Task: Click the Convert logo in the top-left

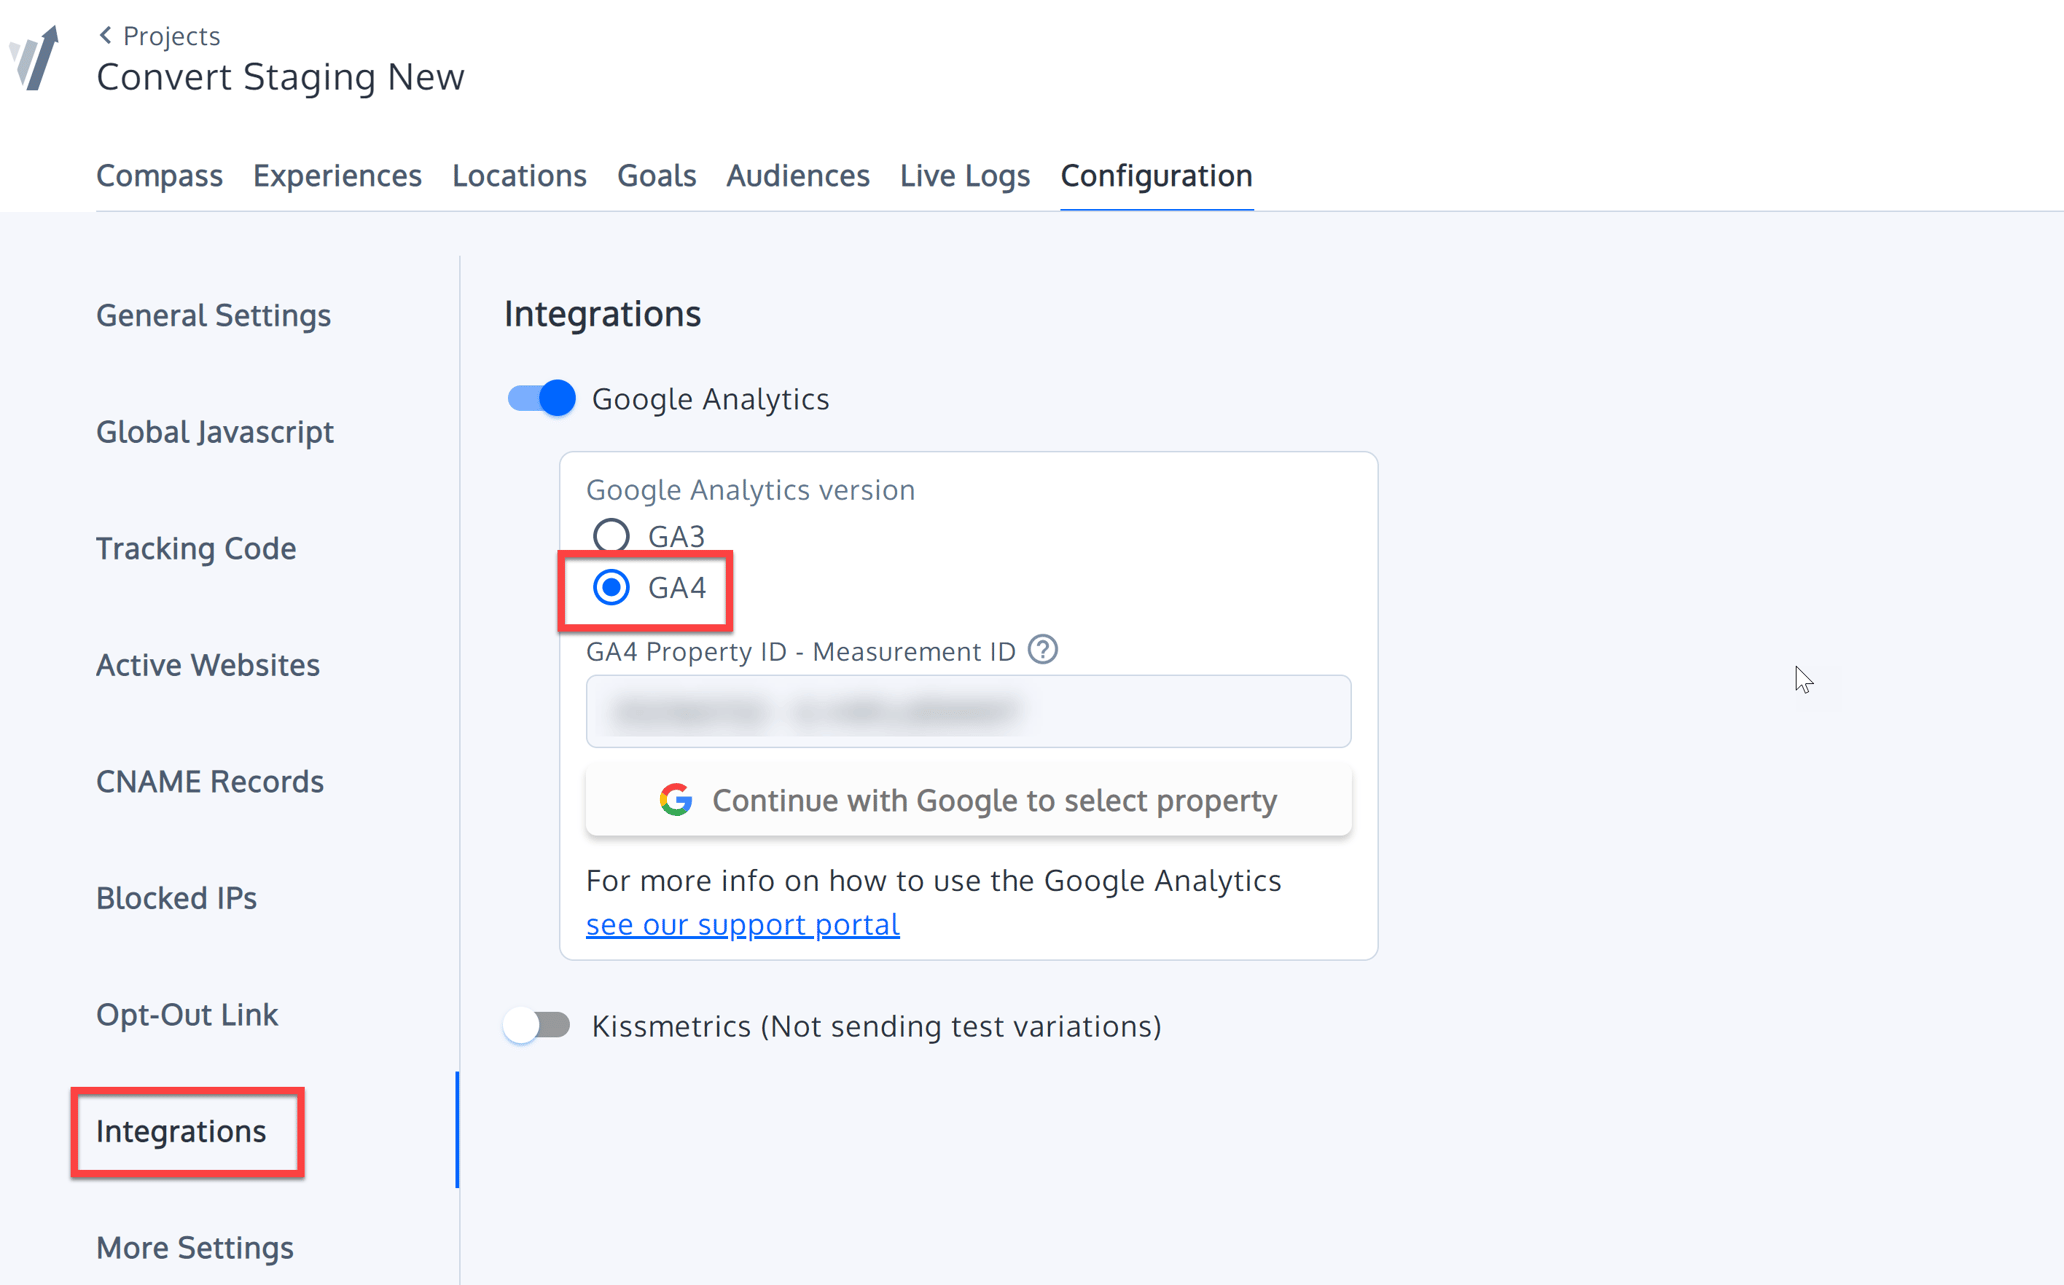Action: coord(33,57)
